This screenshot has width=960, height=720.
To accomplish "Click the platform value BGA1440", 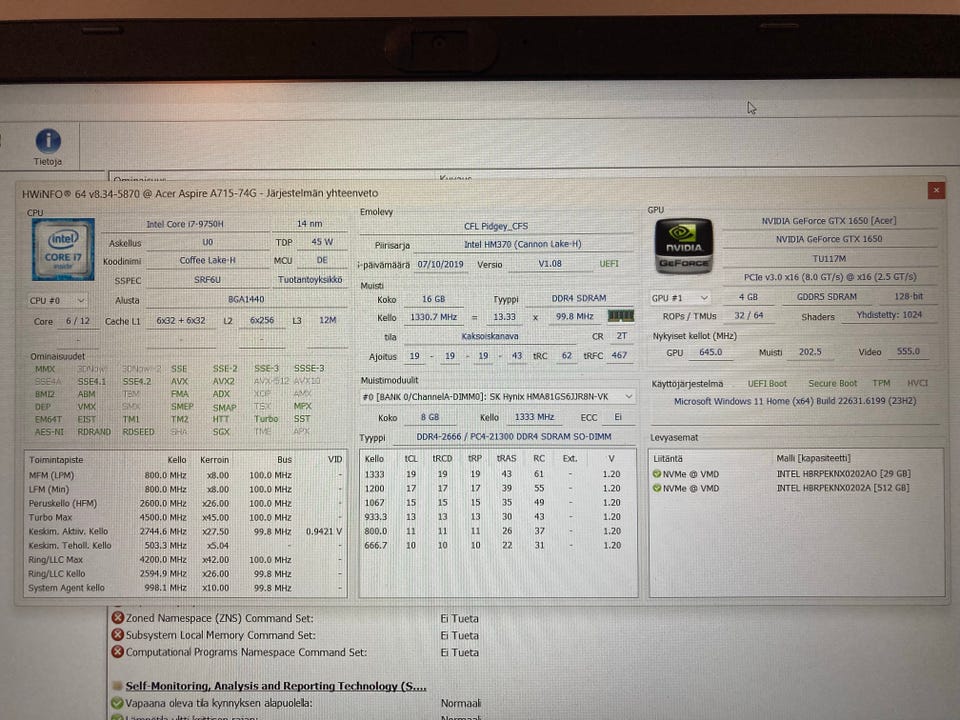I will pyautogui.click(x=246, y=299).
